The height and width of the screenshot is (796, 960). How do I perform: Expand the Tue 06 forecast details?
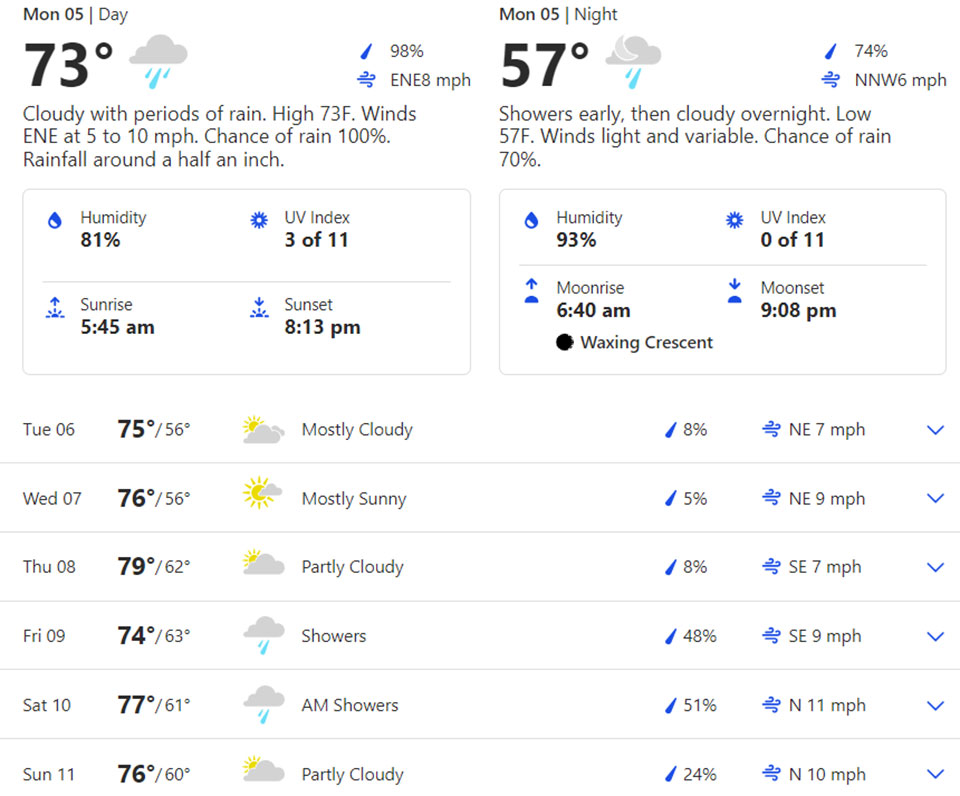[935, 430]
